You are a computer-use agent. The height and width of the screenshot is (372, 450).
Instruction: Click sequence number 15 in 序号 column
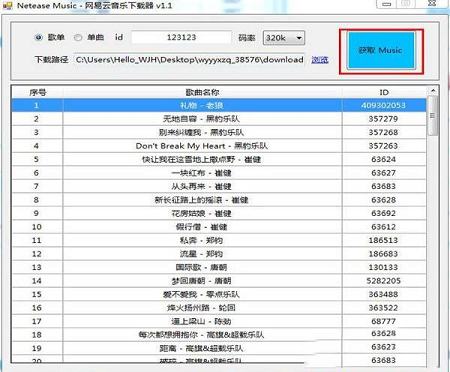pyautogui.click(x=37, y=294)
